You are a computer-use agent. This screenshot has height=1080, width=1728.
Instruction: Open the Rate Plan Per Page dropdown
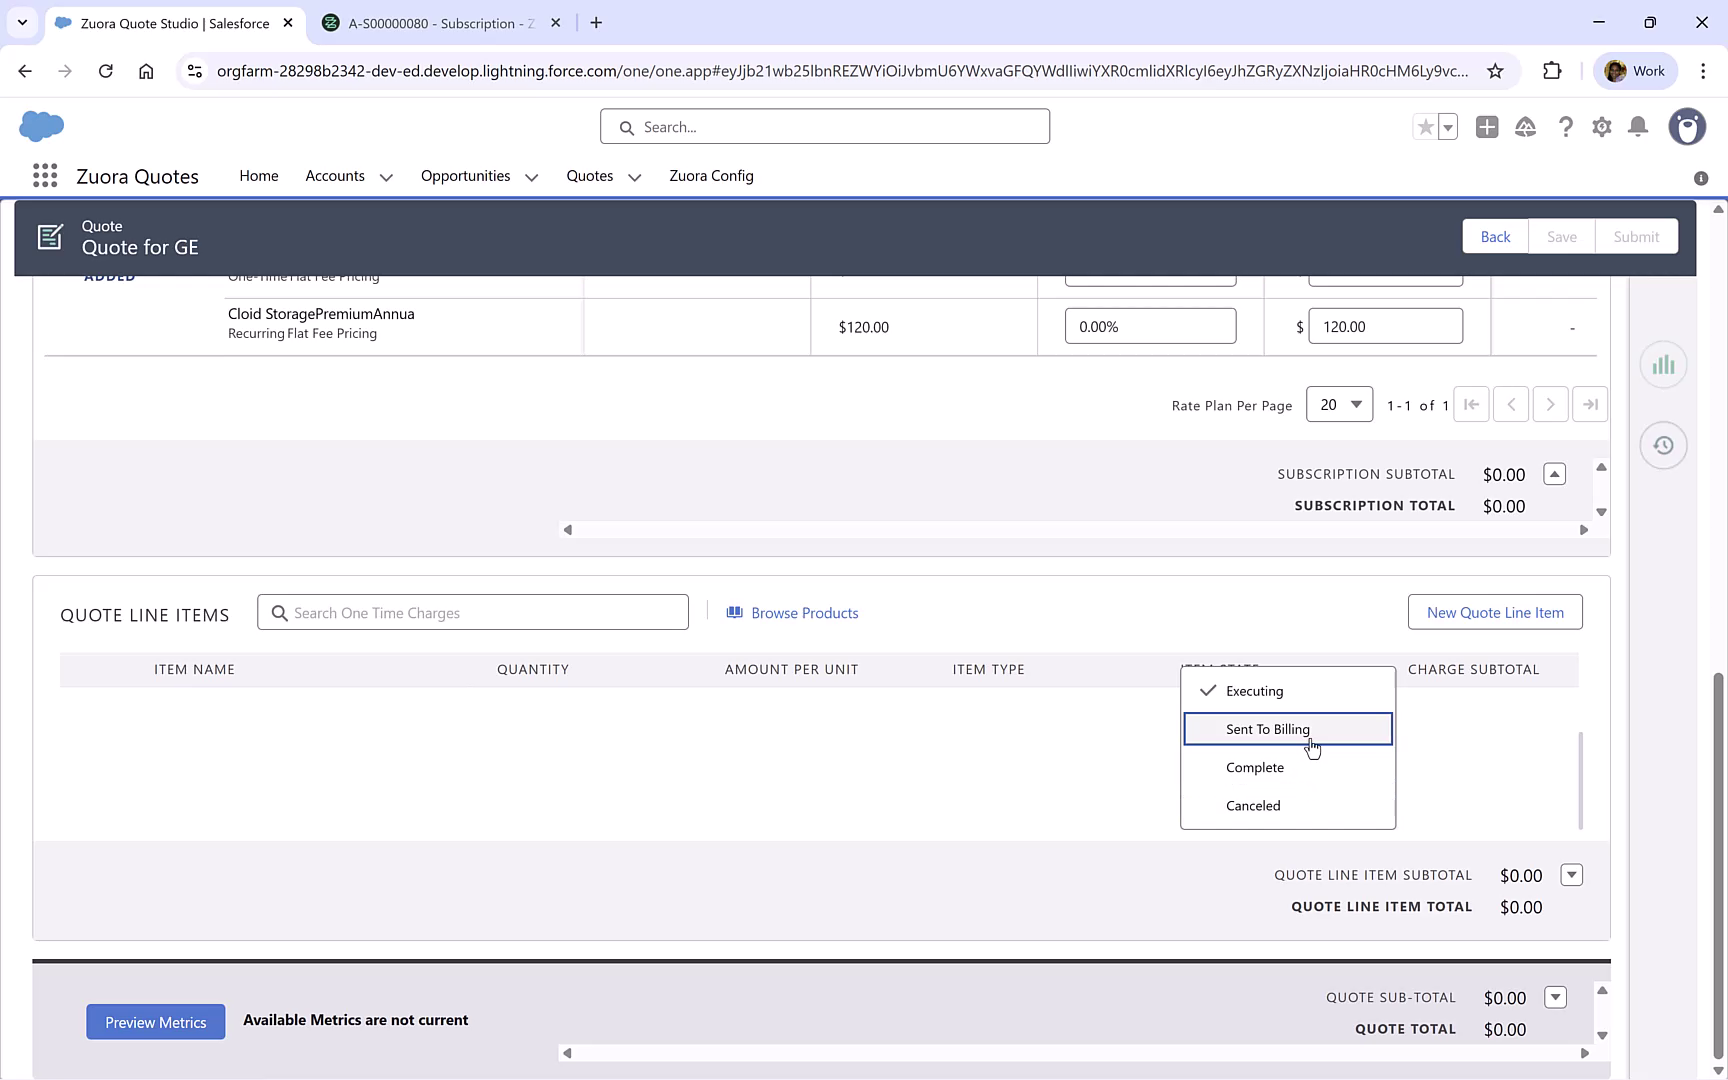(x=1339, y=404)
